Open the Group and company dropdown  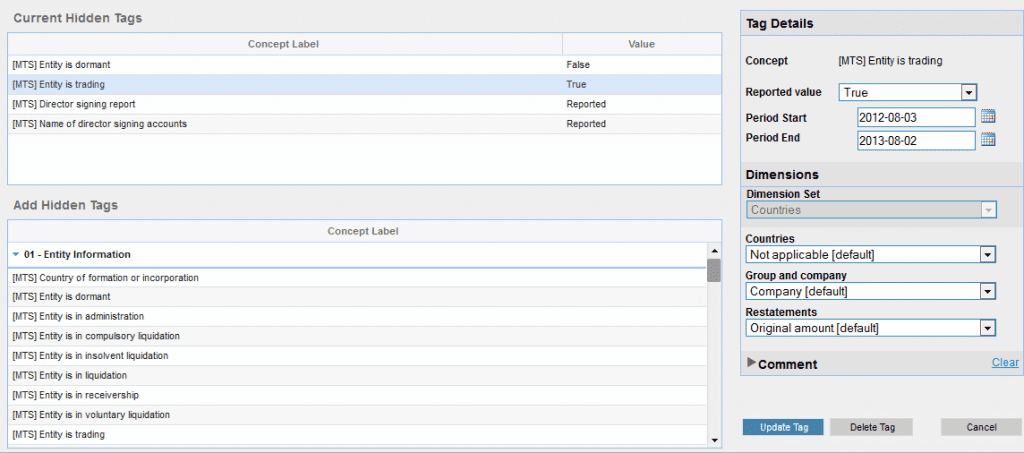pos(987,291)
